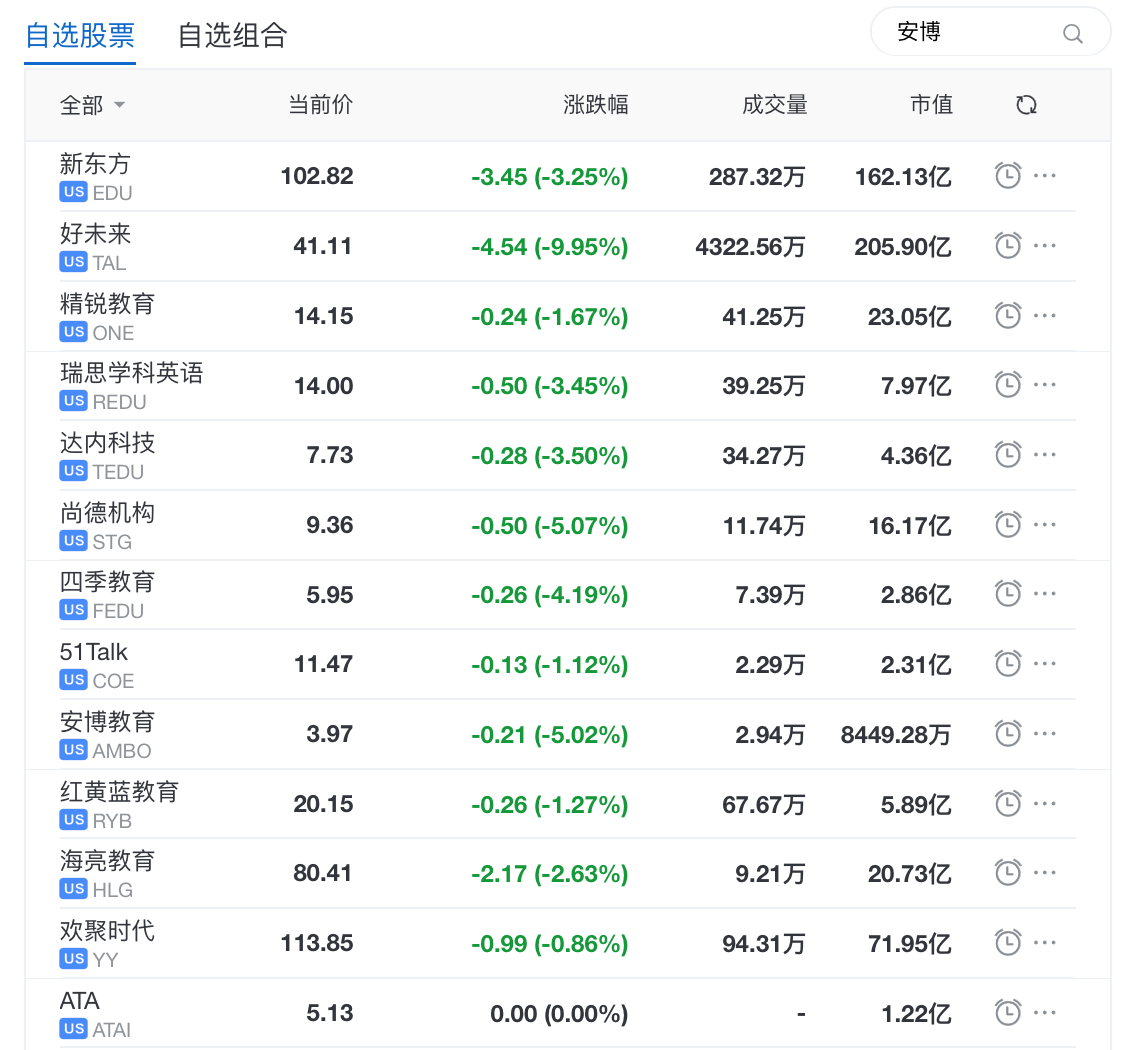Open the 新东方 stock link
The image size is (1126, 1050).
[x=95, y=164]
